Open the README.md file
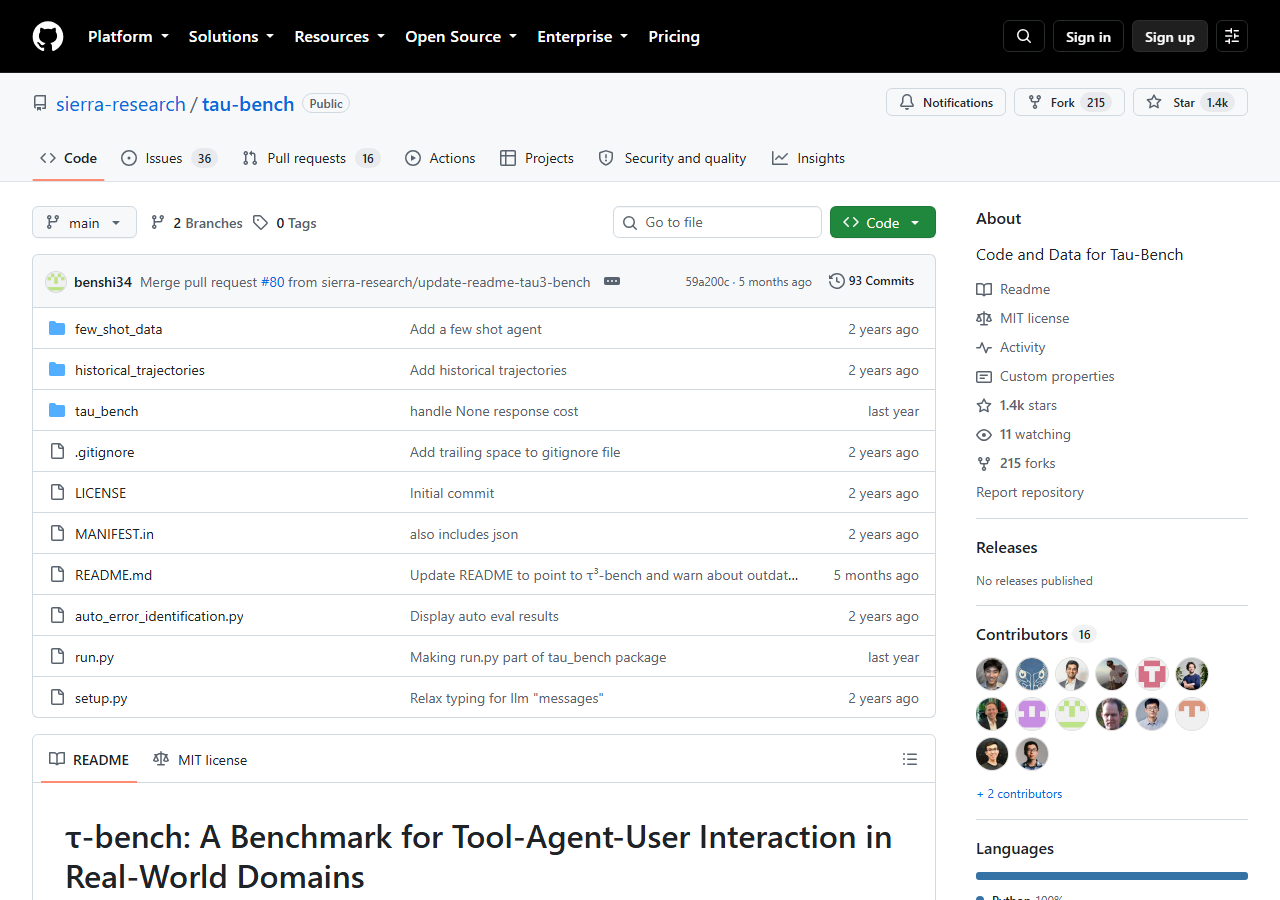This screenshot has width=1280, height=900. tap(114, 575)
